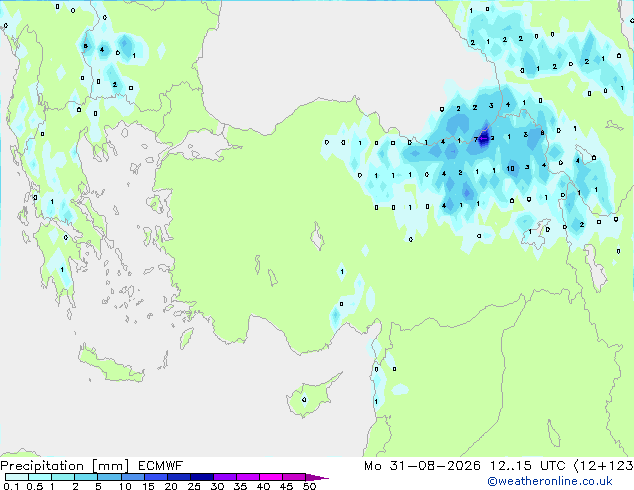Click the '0.1' legend scale label
Viewport: 634px width, 490px height.
tap(11, 486)
